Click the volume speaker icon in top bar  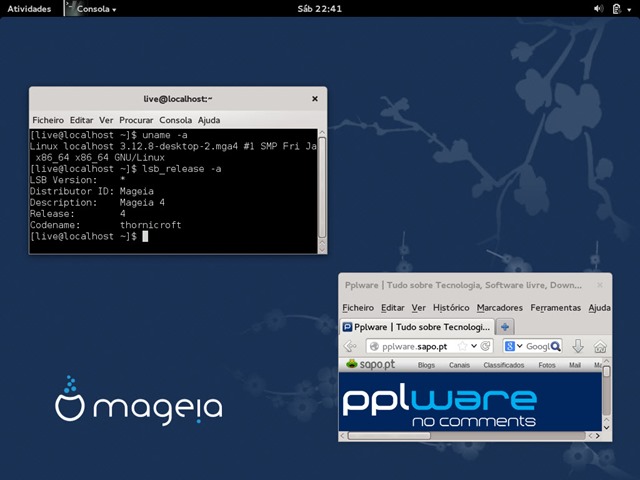pyautogui.click(x=598, y=9)
